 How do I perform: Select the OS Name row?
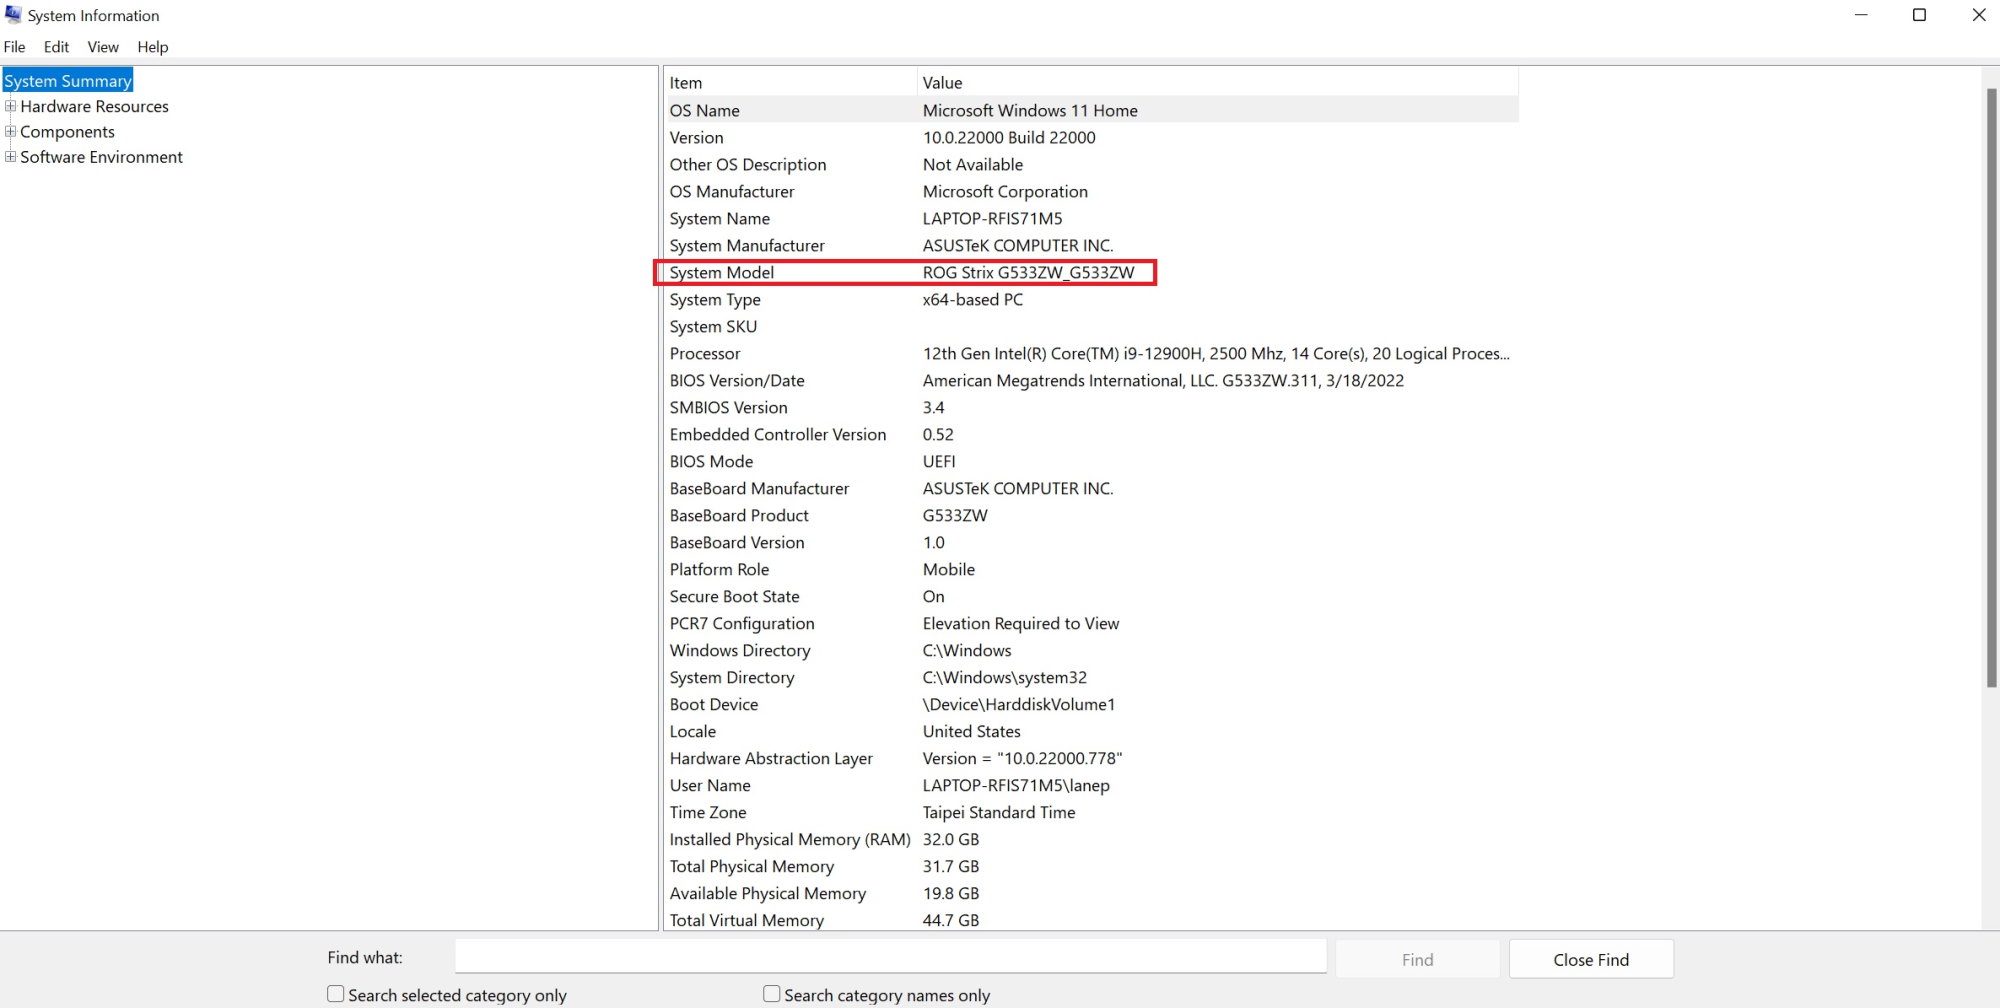tap(1091, 110)
